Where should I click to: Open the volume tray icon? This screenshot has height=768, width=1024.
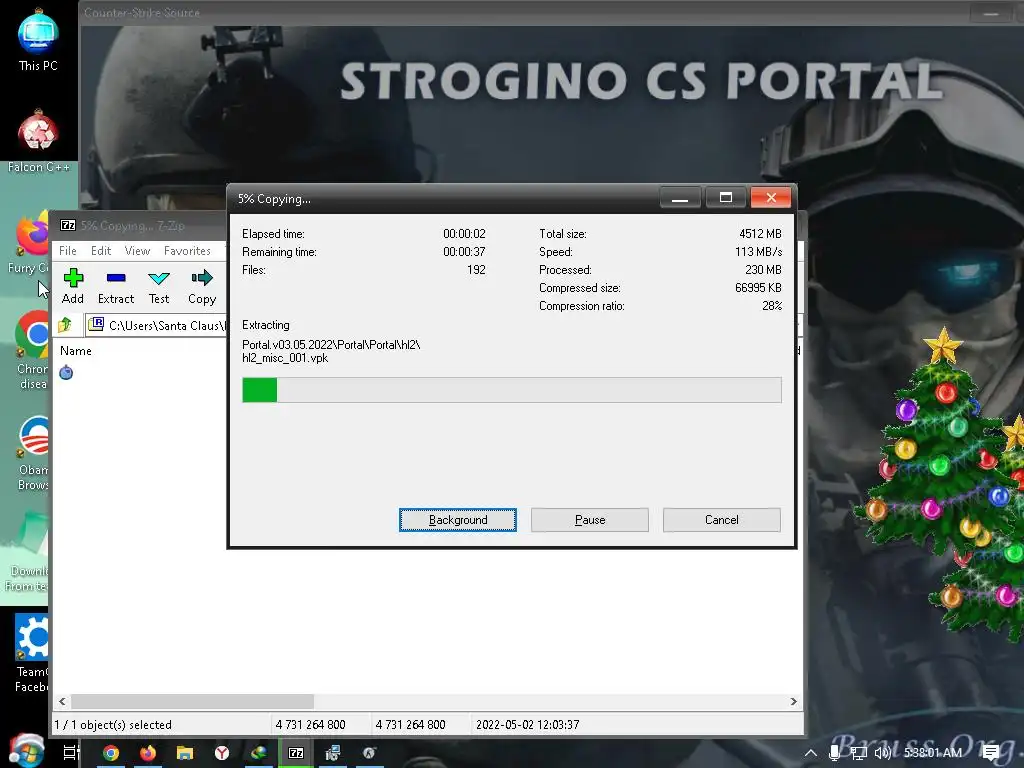pos(883,753)
